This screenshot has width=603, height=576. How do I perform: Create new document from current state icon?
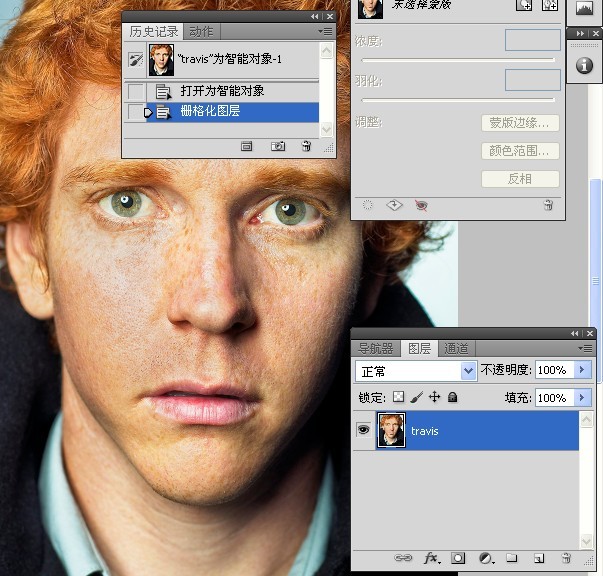(247, 146)
